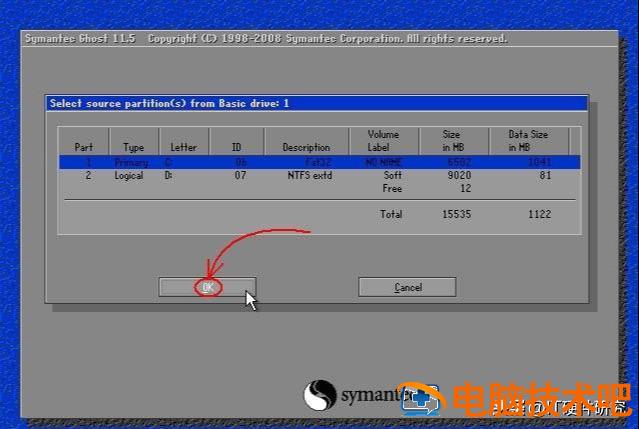Click the Free space label
The height and width of the screenshot is (429, 639).
coord(392,189)
